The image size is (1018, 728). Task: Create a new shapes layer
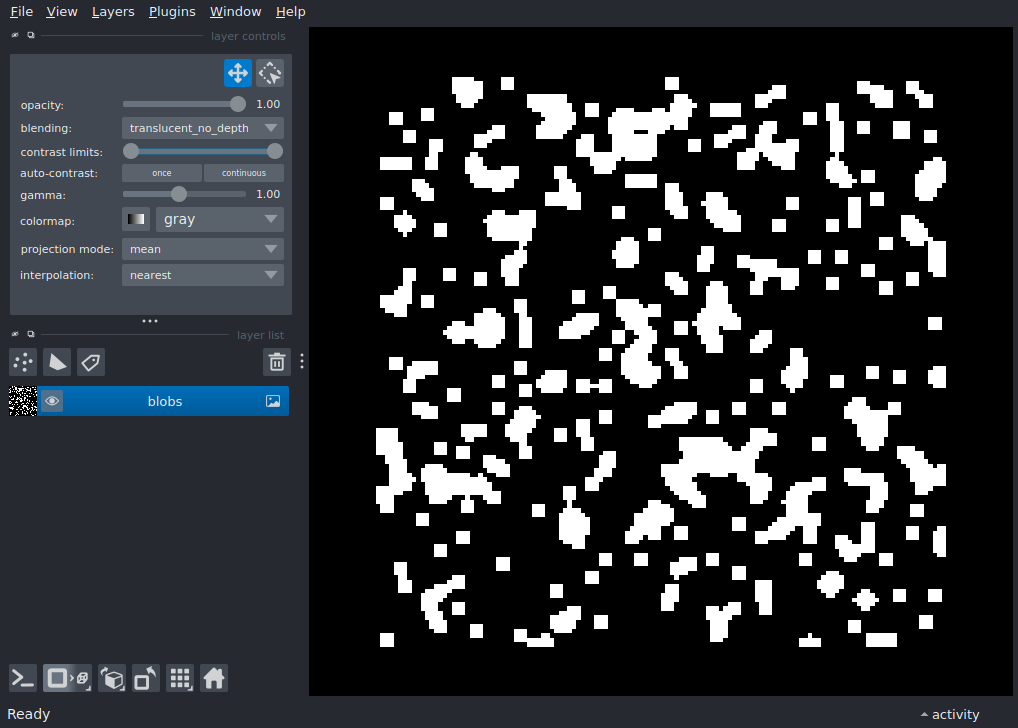[57, 362]
